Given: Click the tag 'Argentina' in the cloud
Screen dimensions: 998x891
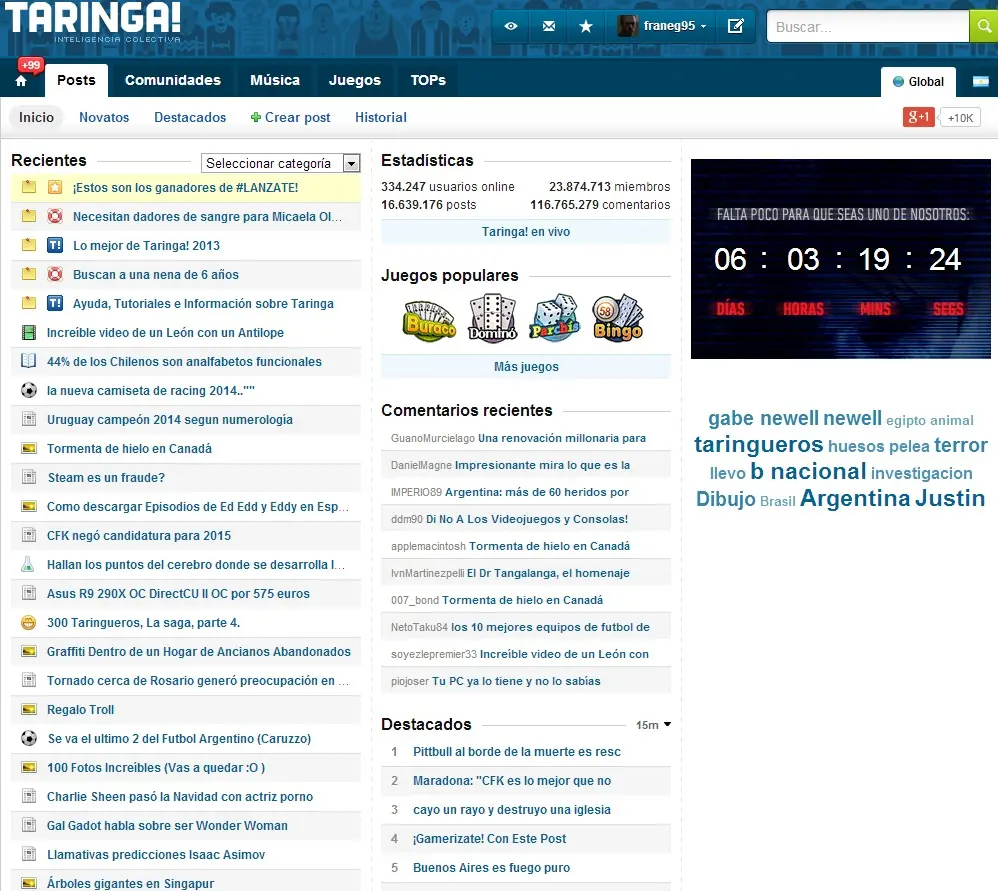Looking at the screenshot, I should (x=855, y=498).
